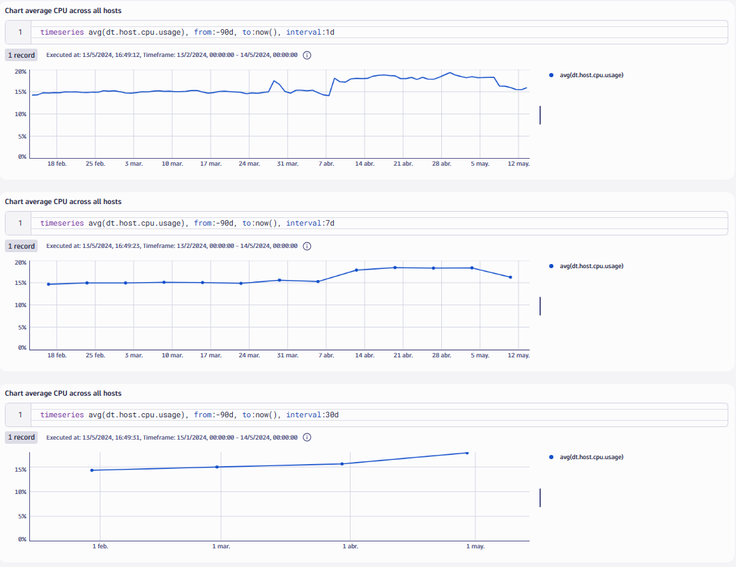Click line number 1 of the first query
Screen dimensions: 736x567
point(20,32)
